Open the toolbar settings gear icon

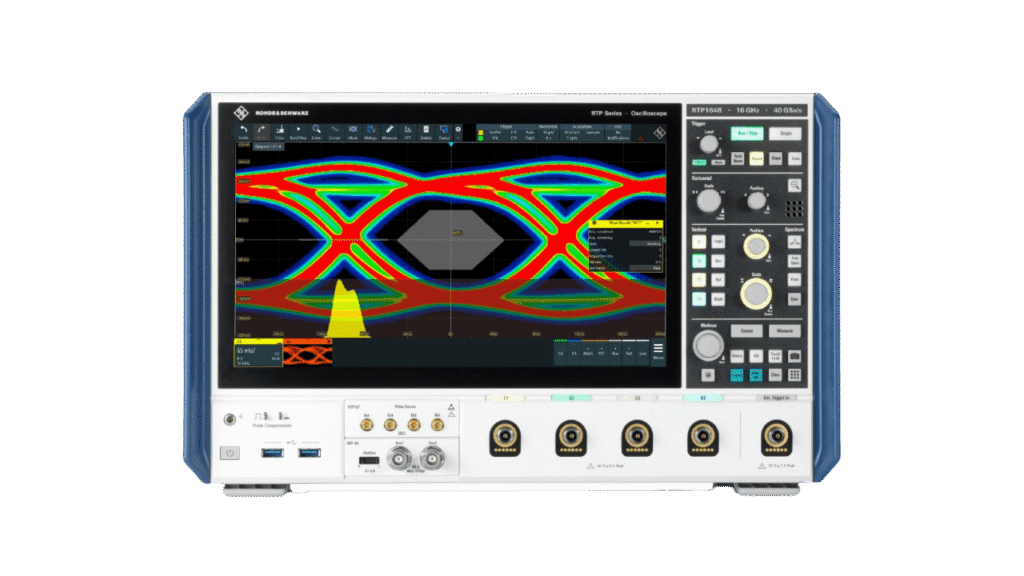[456, 131]
